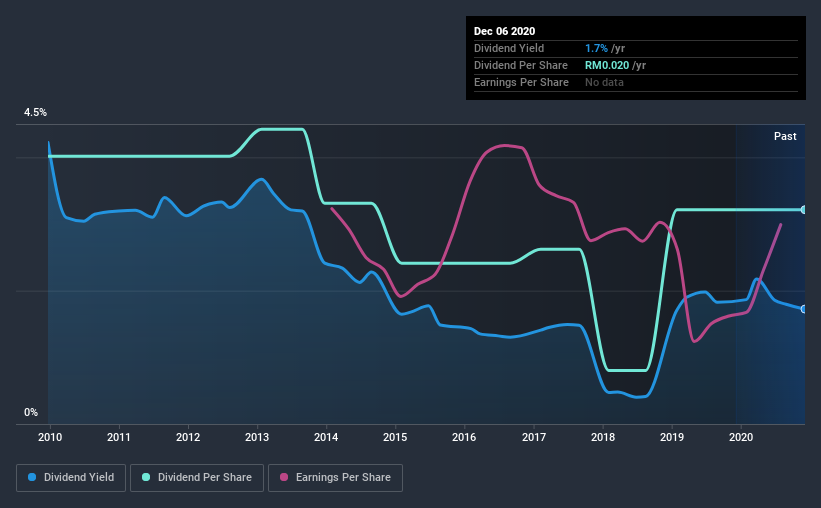Click the Past region label
This screenshot has width=821, height=508.
pos(785,136)
